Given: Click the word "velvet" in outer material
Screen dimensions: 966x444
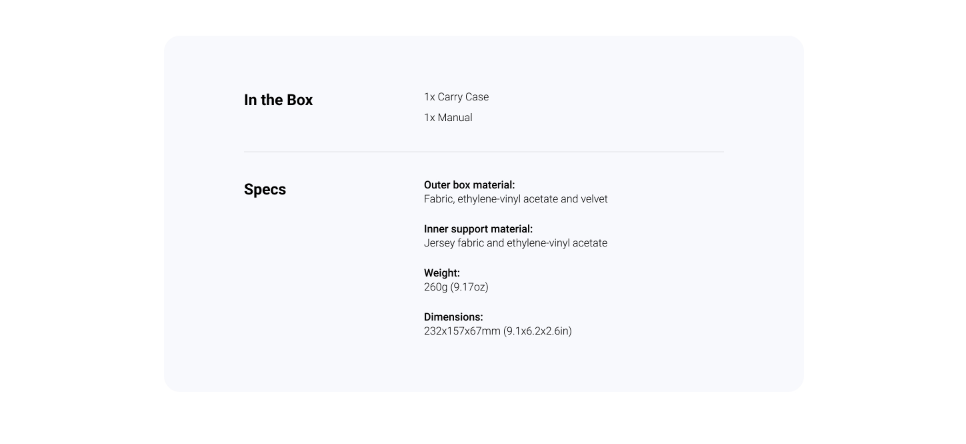Looking at the screenshot, I should [595, 199].
